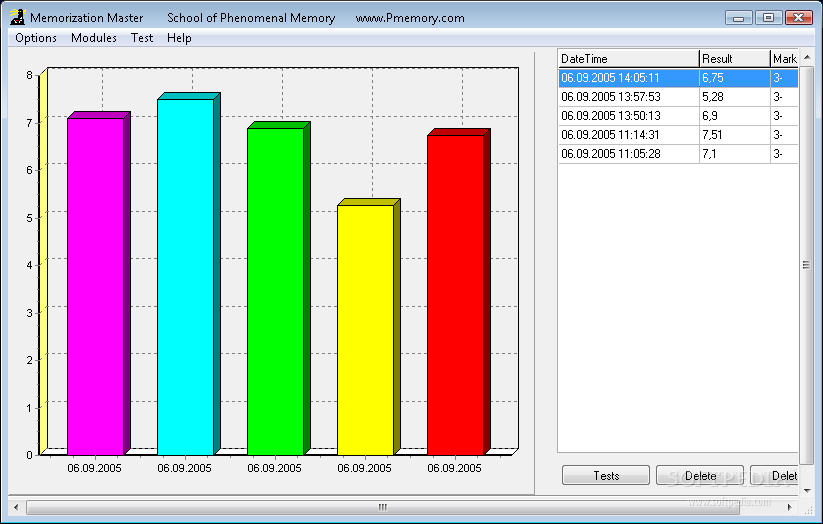
Task: Select the row 06.09.2005 14:05:11
Action: (678, 78)
